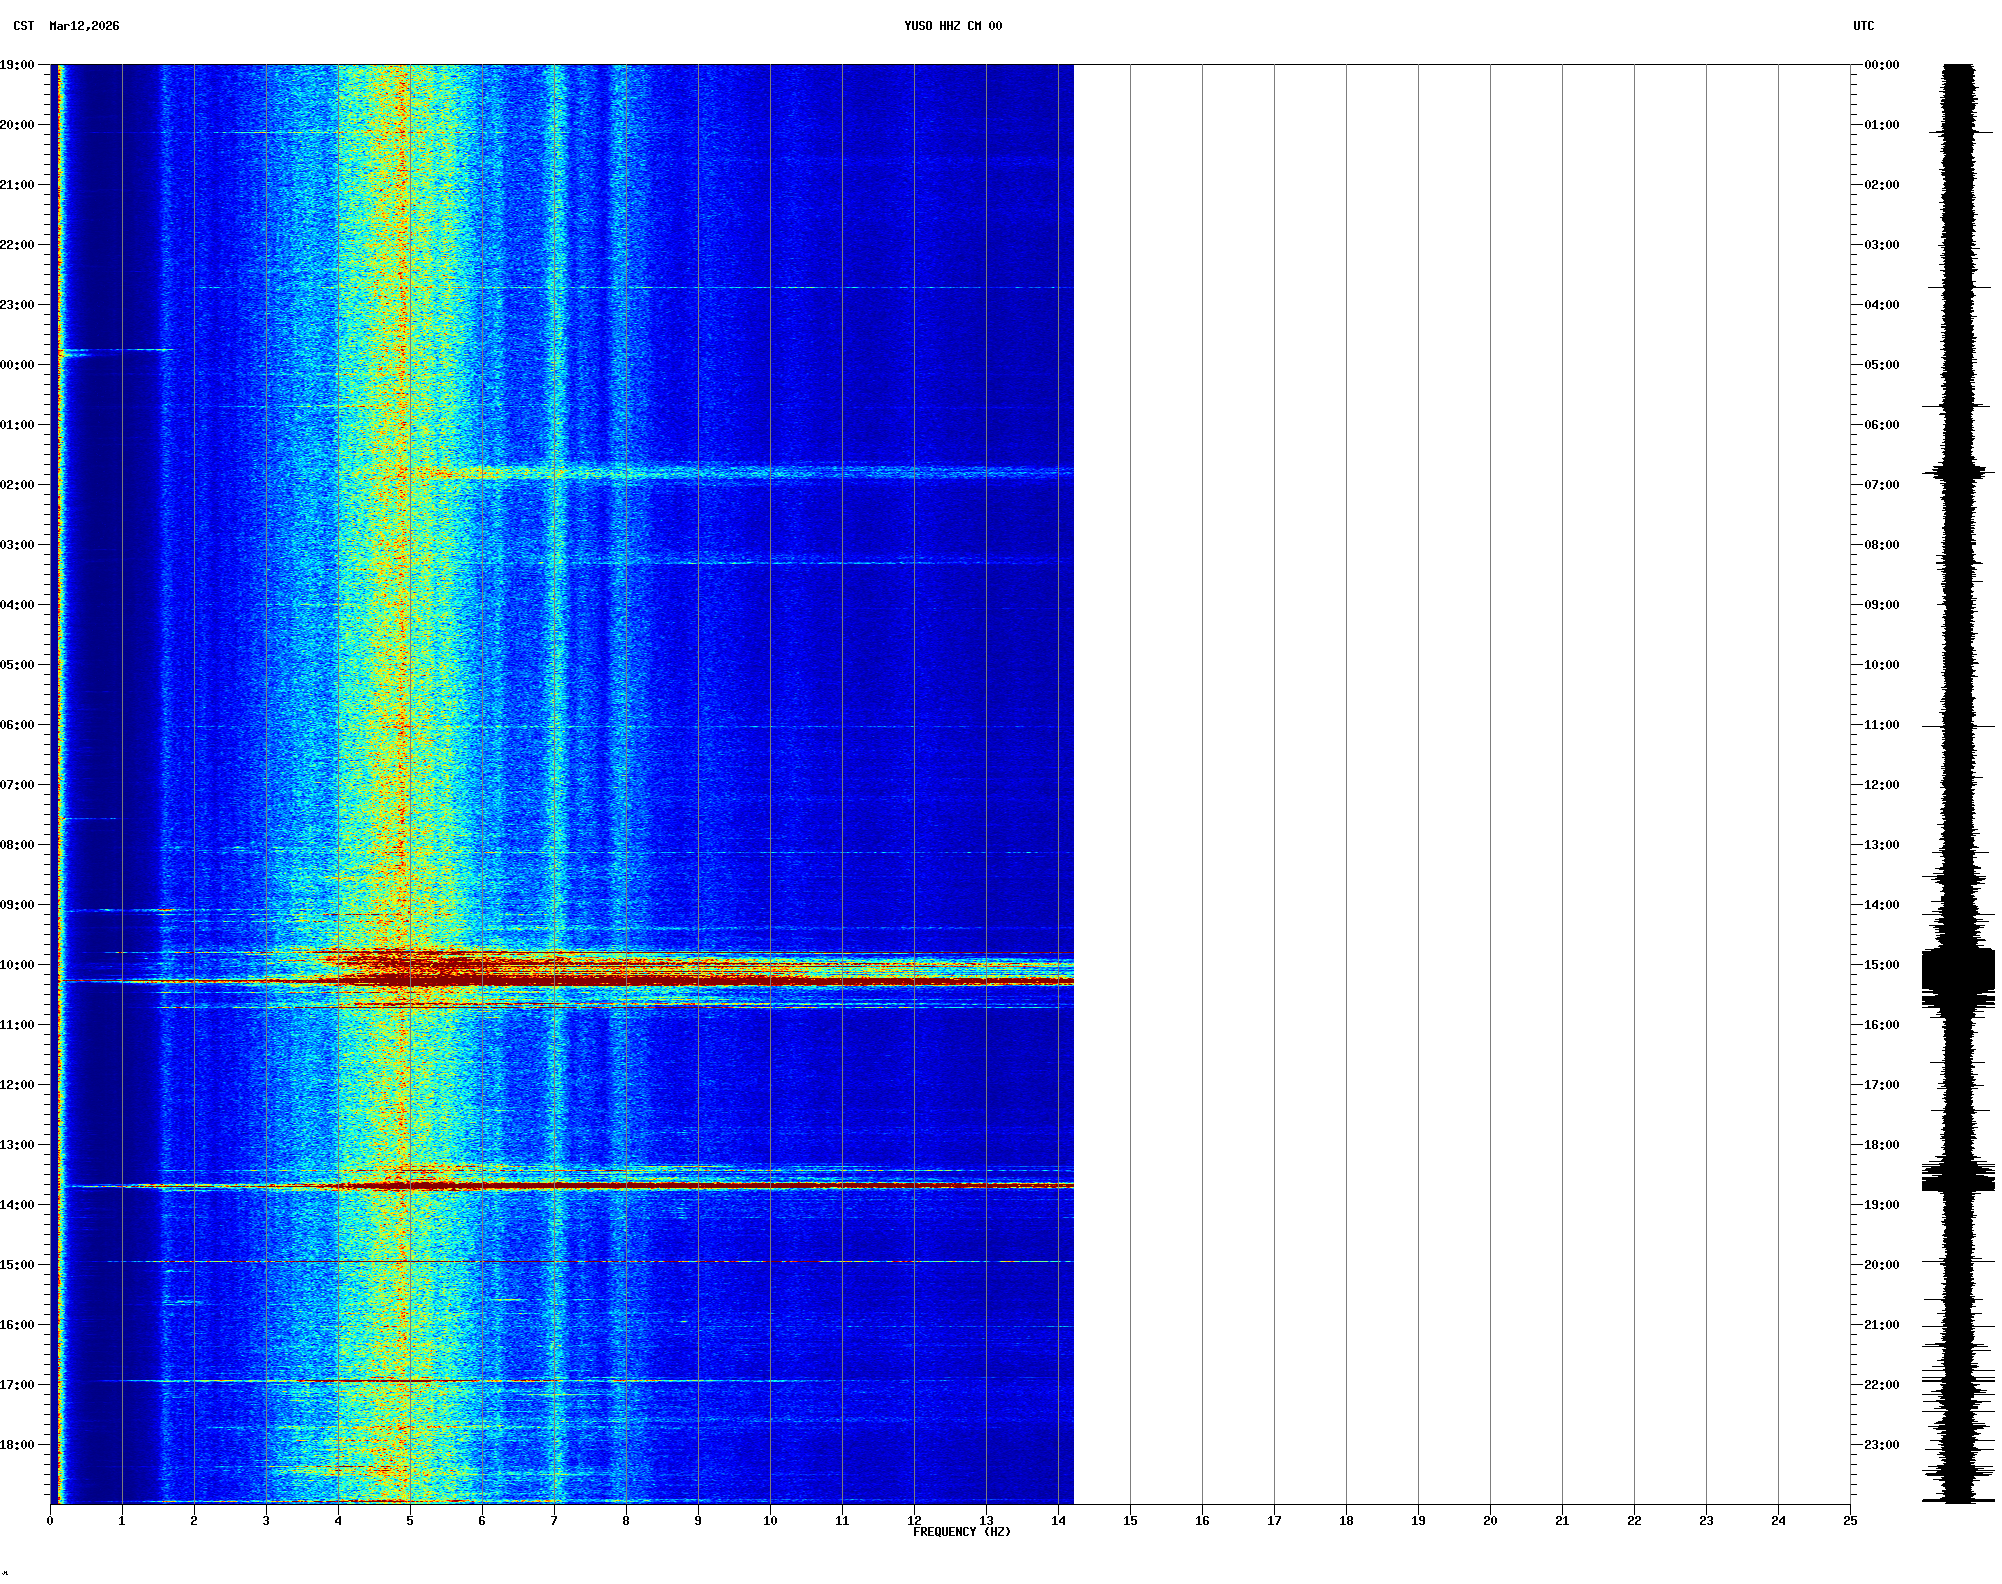Click the 0 Hz frequency tick label
Image resolution: width=2002 pixels, height=1584 pixels.
click(50, 1521)
